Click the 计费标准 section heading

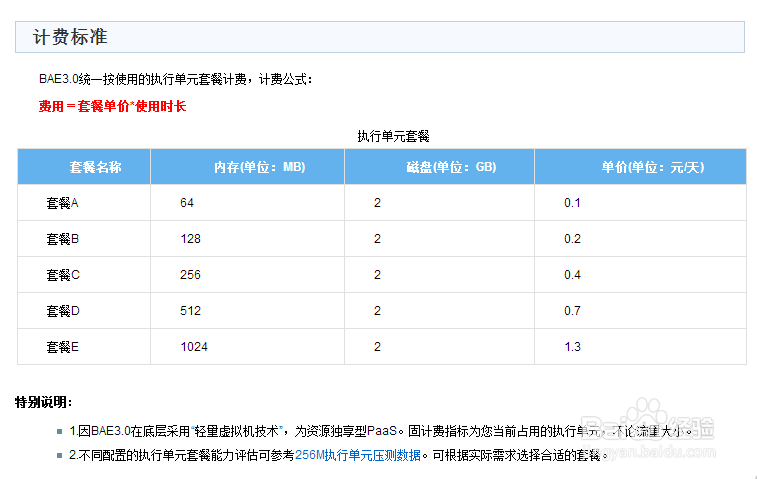pyautogui.click(x=70, y=37)
